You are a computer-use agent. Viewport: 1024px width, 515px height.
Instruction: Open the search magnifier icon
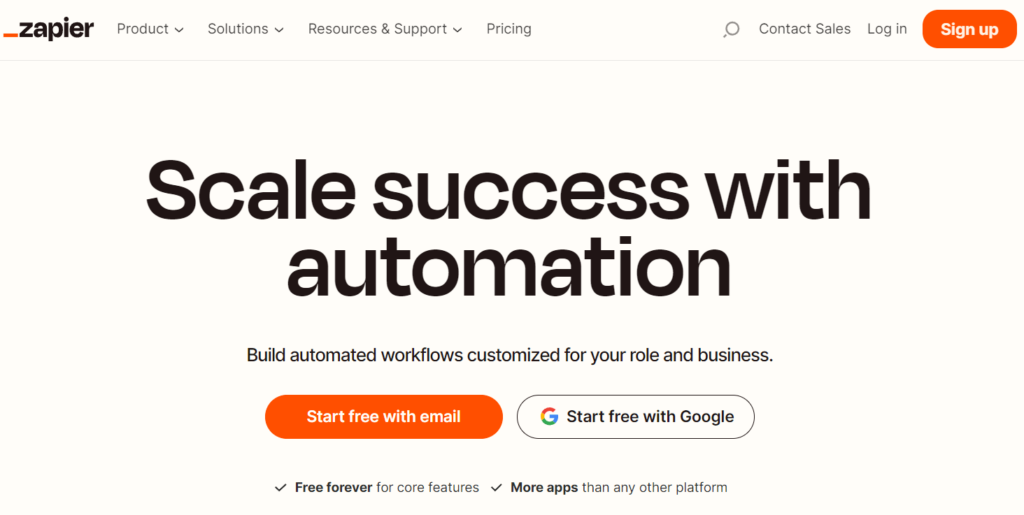tap(731, 29)
